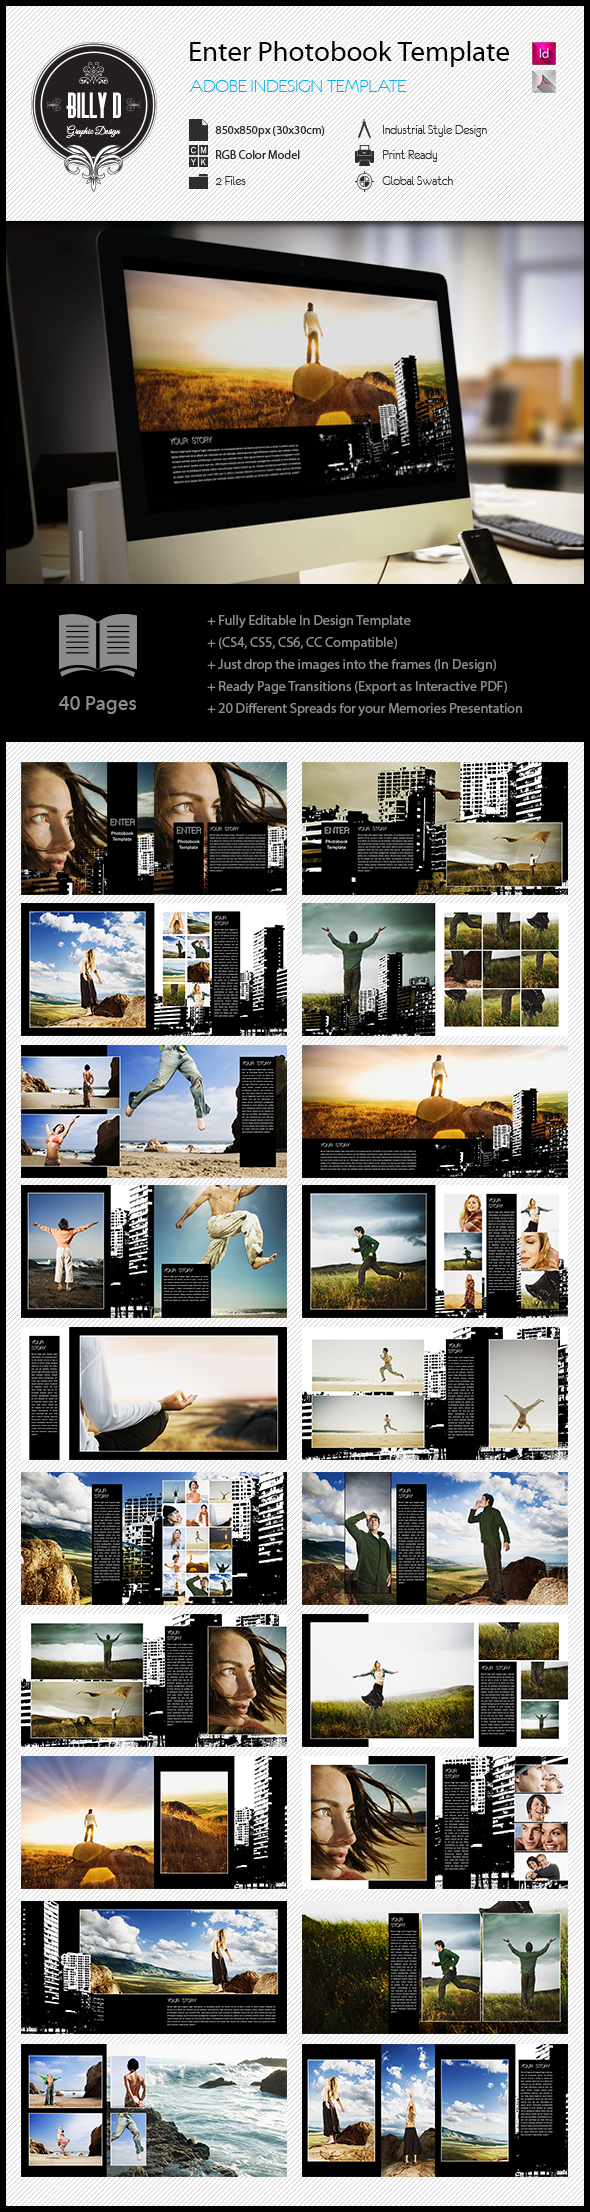This screenshot has height=2212, width=590.
Task: Click the iMac monitor mockup image
Action: (x=295, y=403)
